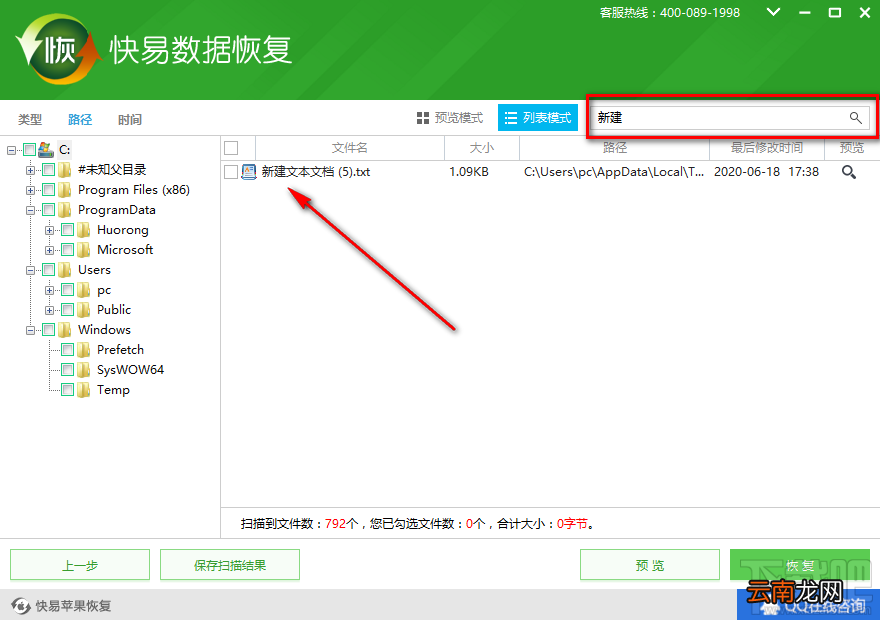880x620 pixels.
Task: Open the 快易苹果恢复 link
Action: tap(73, 606)
